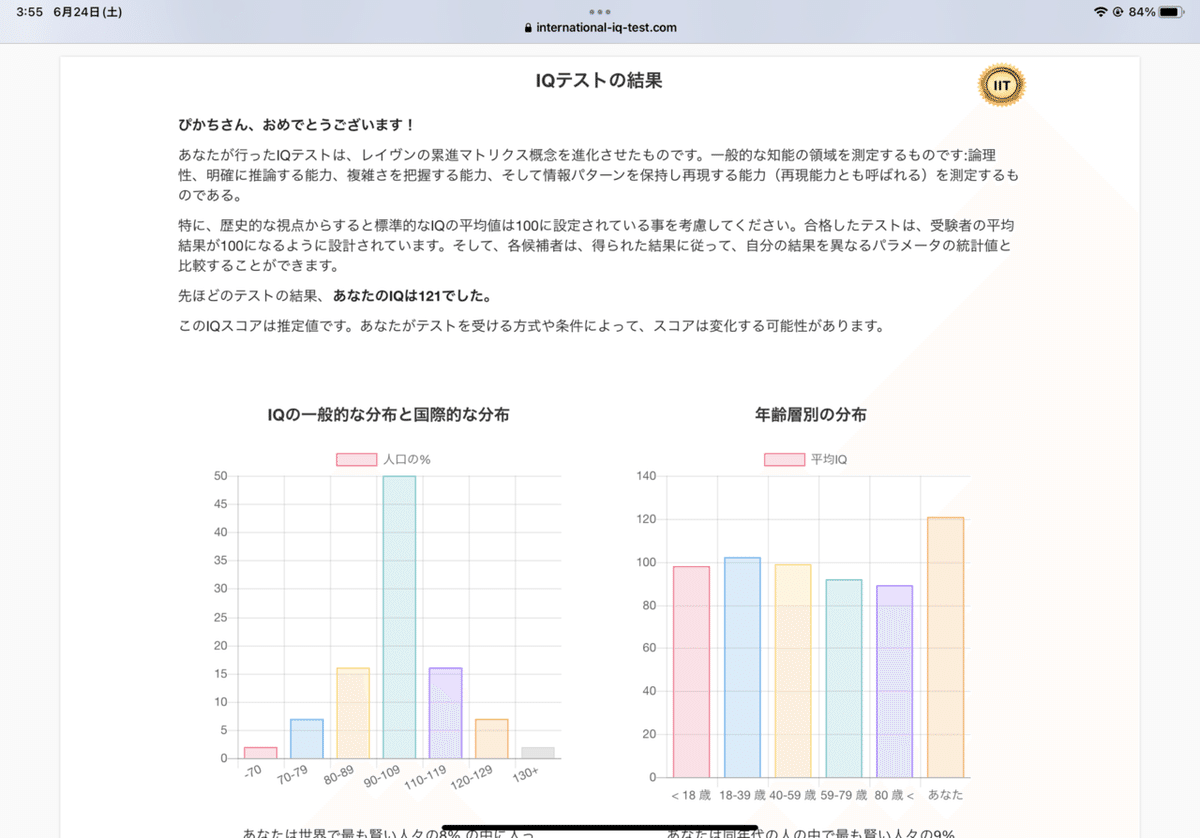Screen dimensions: 1200x838
Task: Tap the IQテストの結果 heading
Action: [x=599, y=81]
